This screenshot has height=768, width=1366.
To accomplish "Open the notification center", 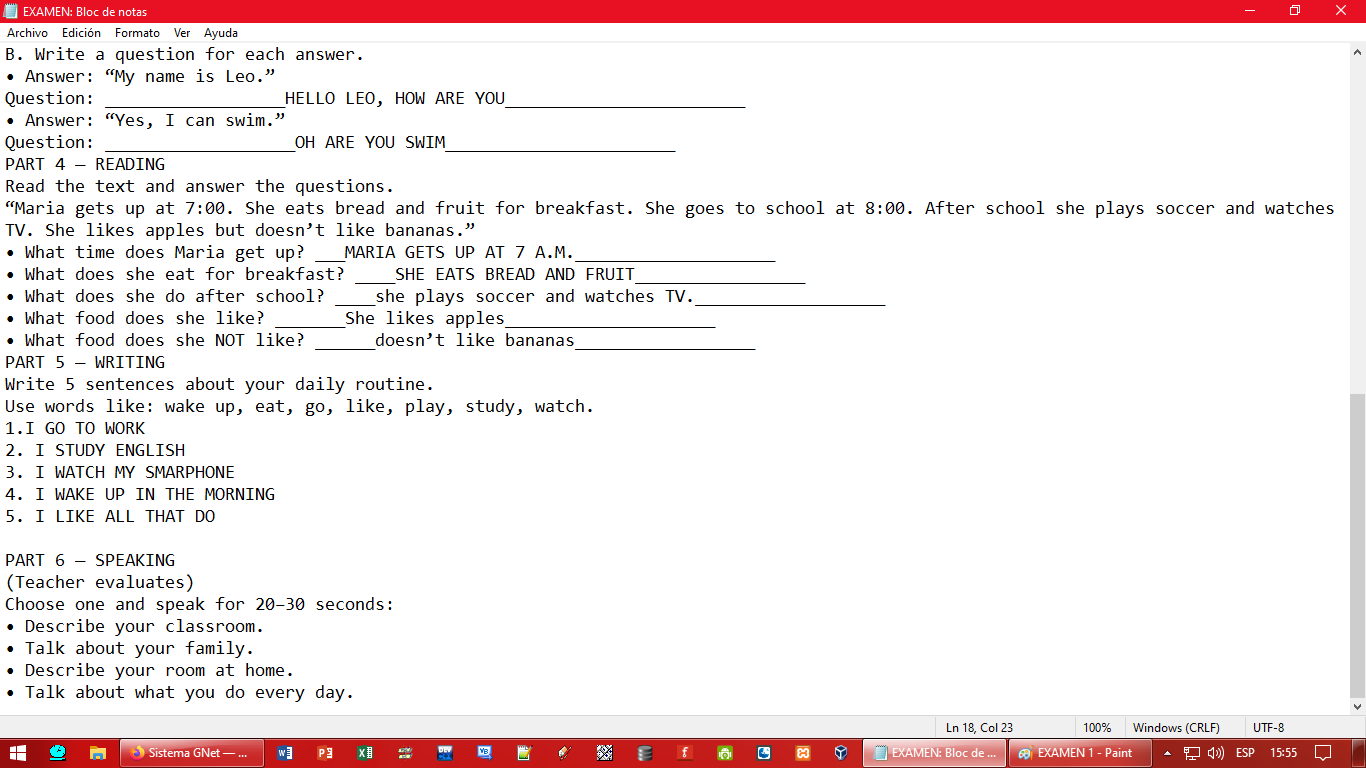I will pos(1323,753).
